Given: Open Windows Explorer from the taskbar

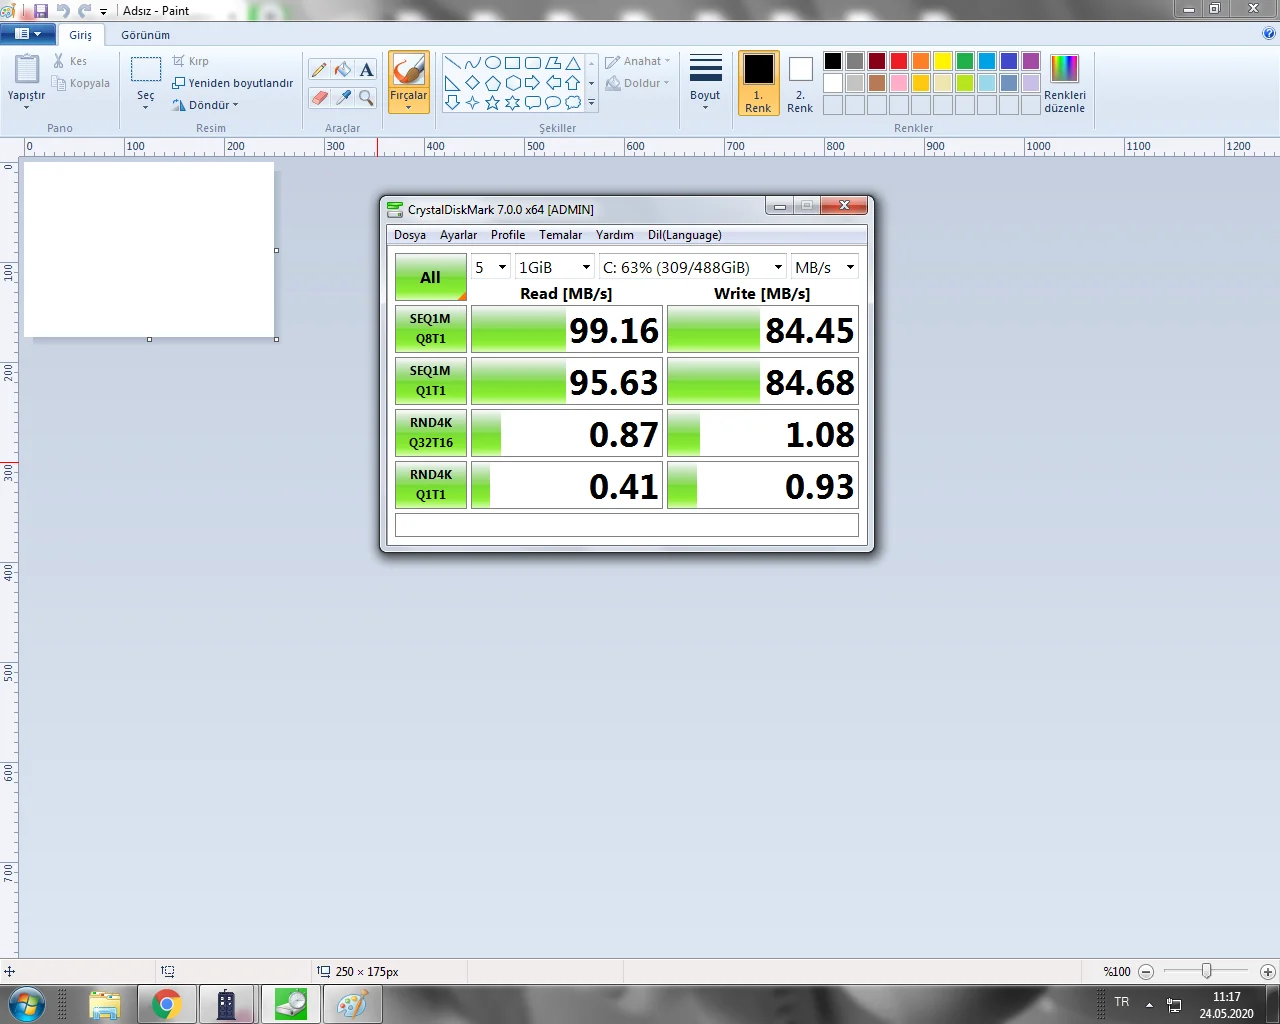Looking at the screenshot, I should pyautogui.click(x=104, y=1004).
